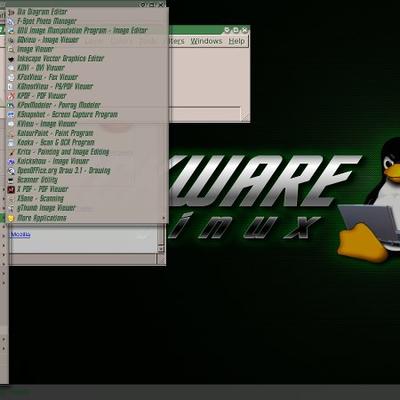Open KPovModeler - Povray Modeler
Screen dimensions: 400x400
(x=87, y=105)
